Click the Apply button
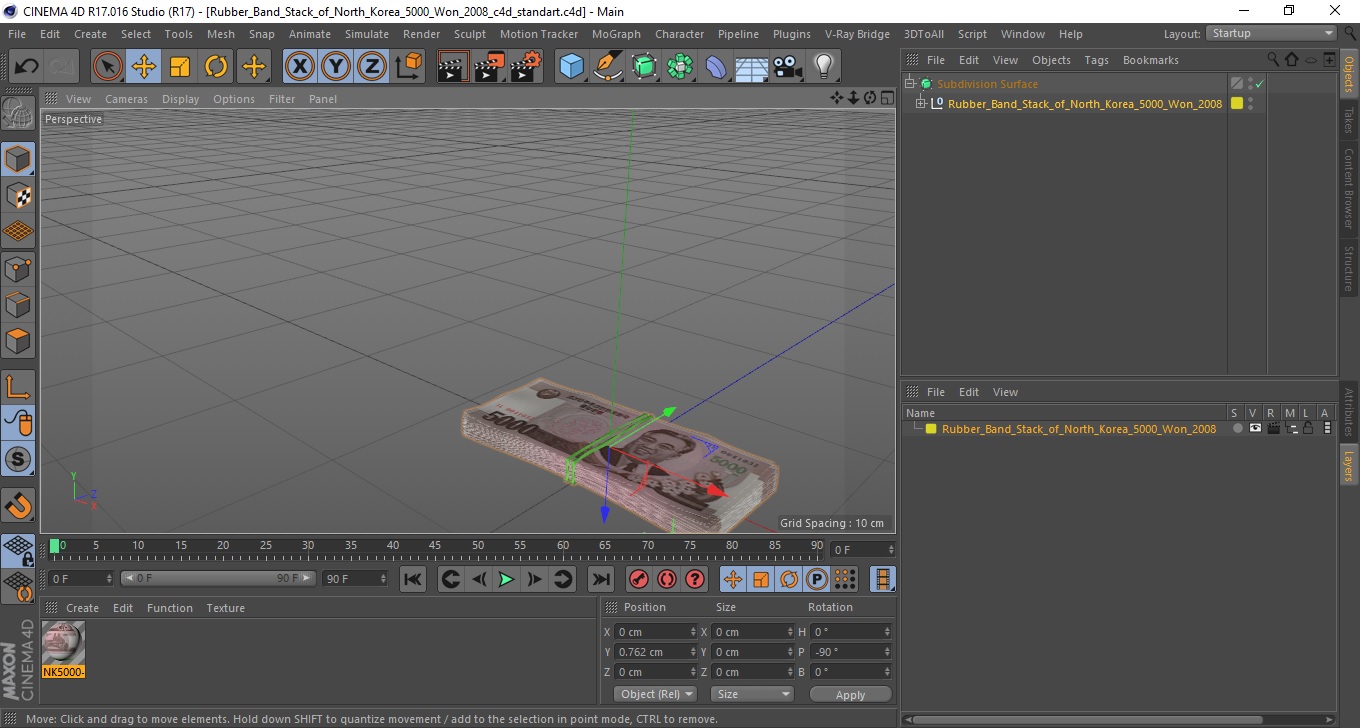This screenshot has height=728, width=1360. point(850,694)
